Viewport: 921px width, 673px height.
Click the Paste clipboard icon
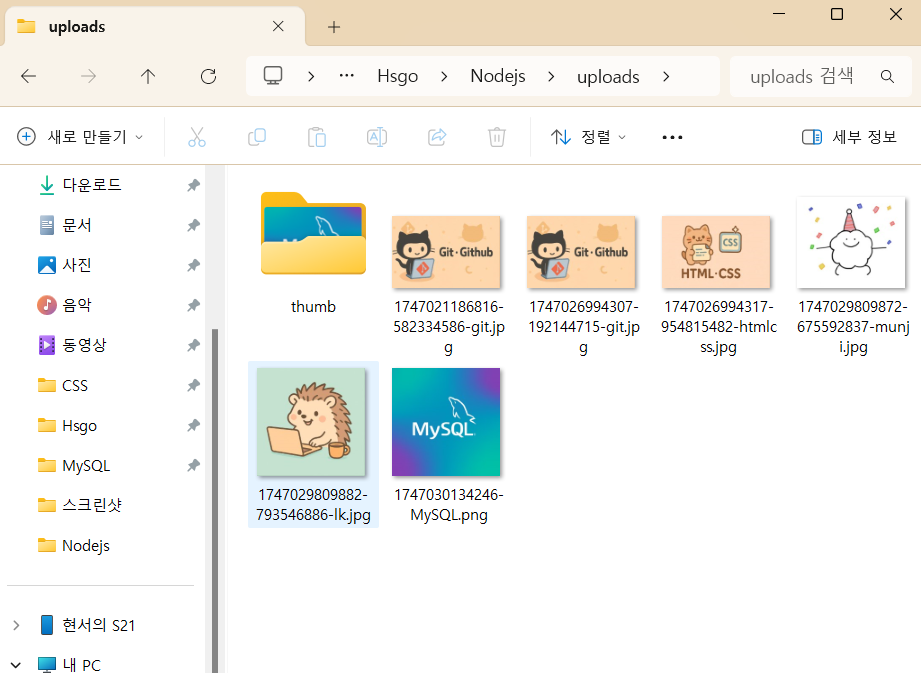pos(317,137)
